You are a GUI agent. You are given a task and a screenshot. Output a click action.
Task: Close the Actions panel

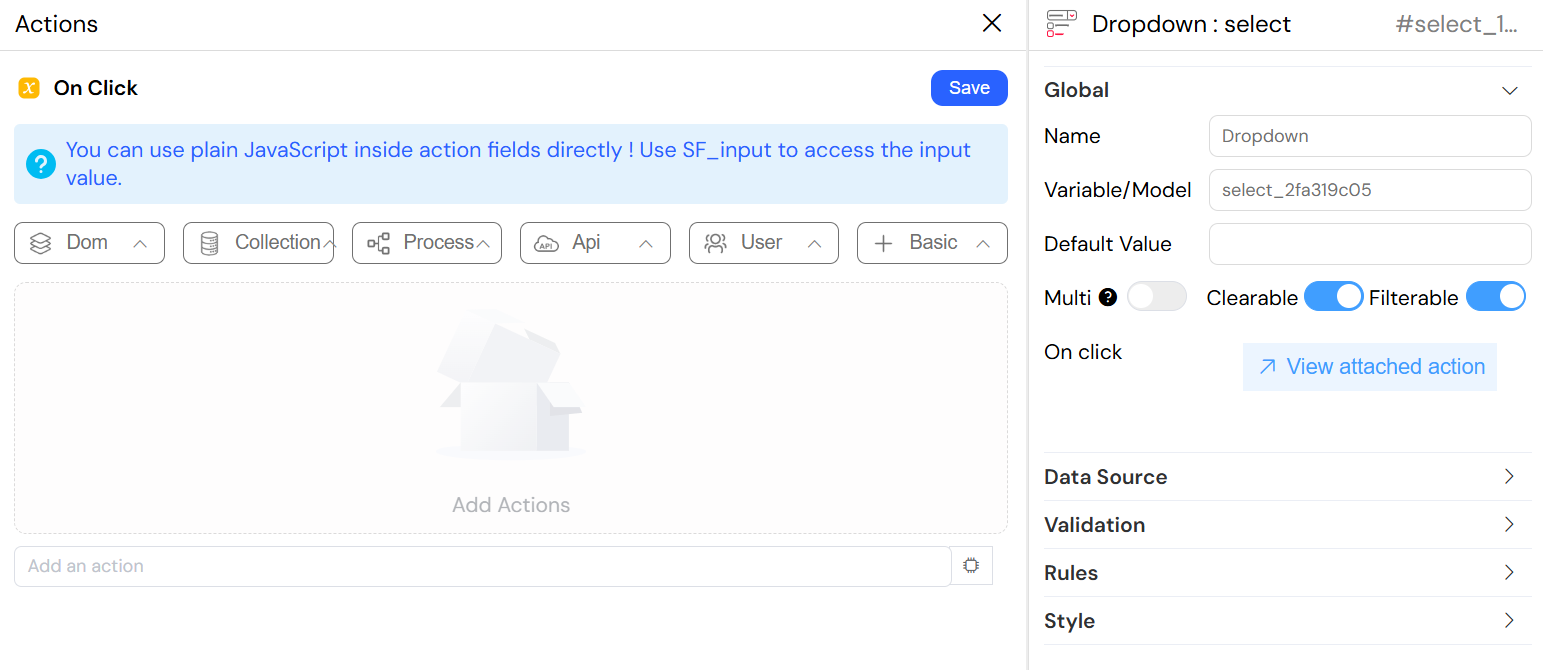pyautogui.click(x=992, y=24)
